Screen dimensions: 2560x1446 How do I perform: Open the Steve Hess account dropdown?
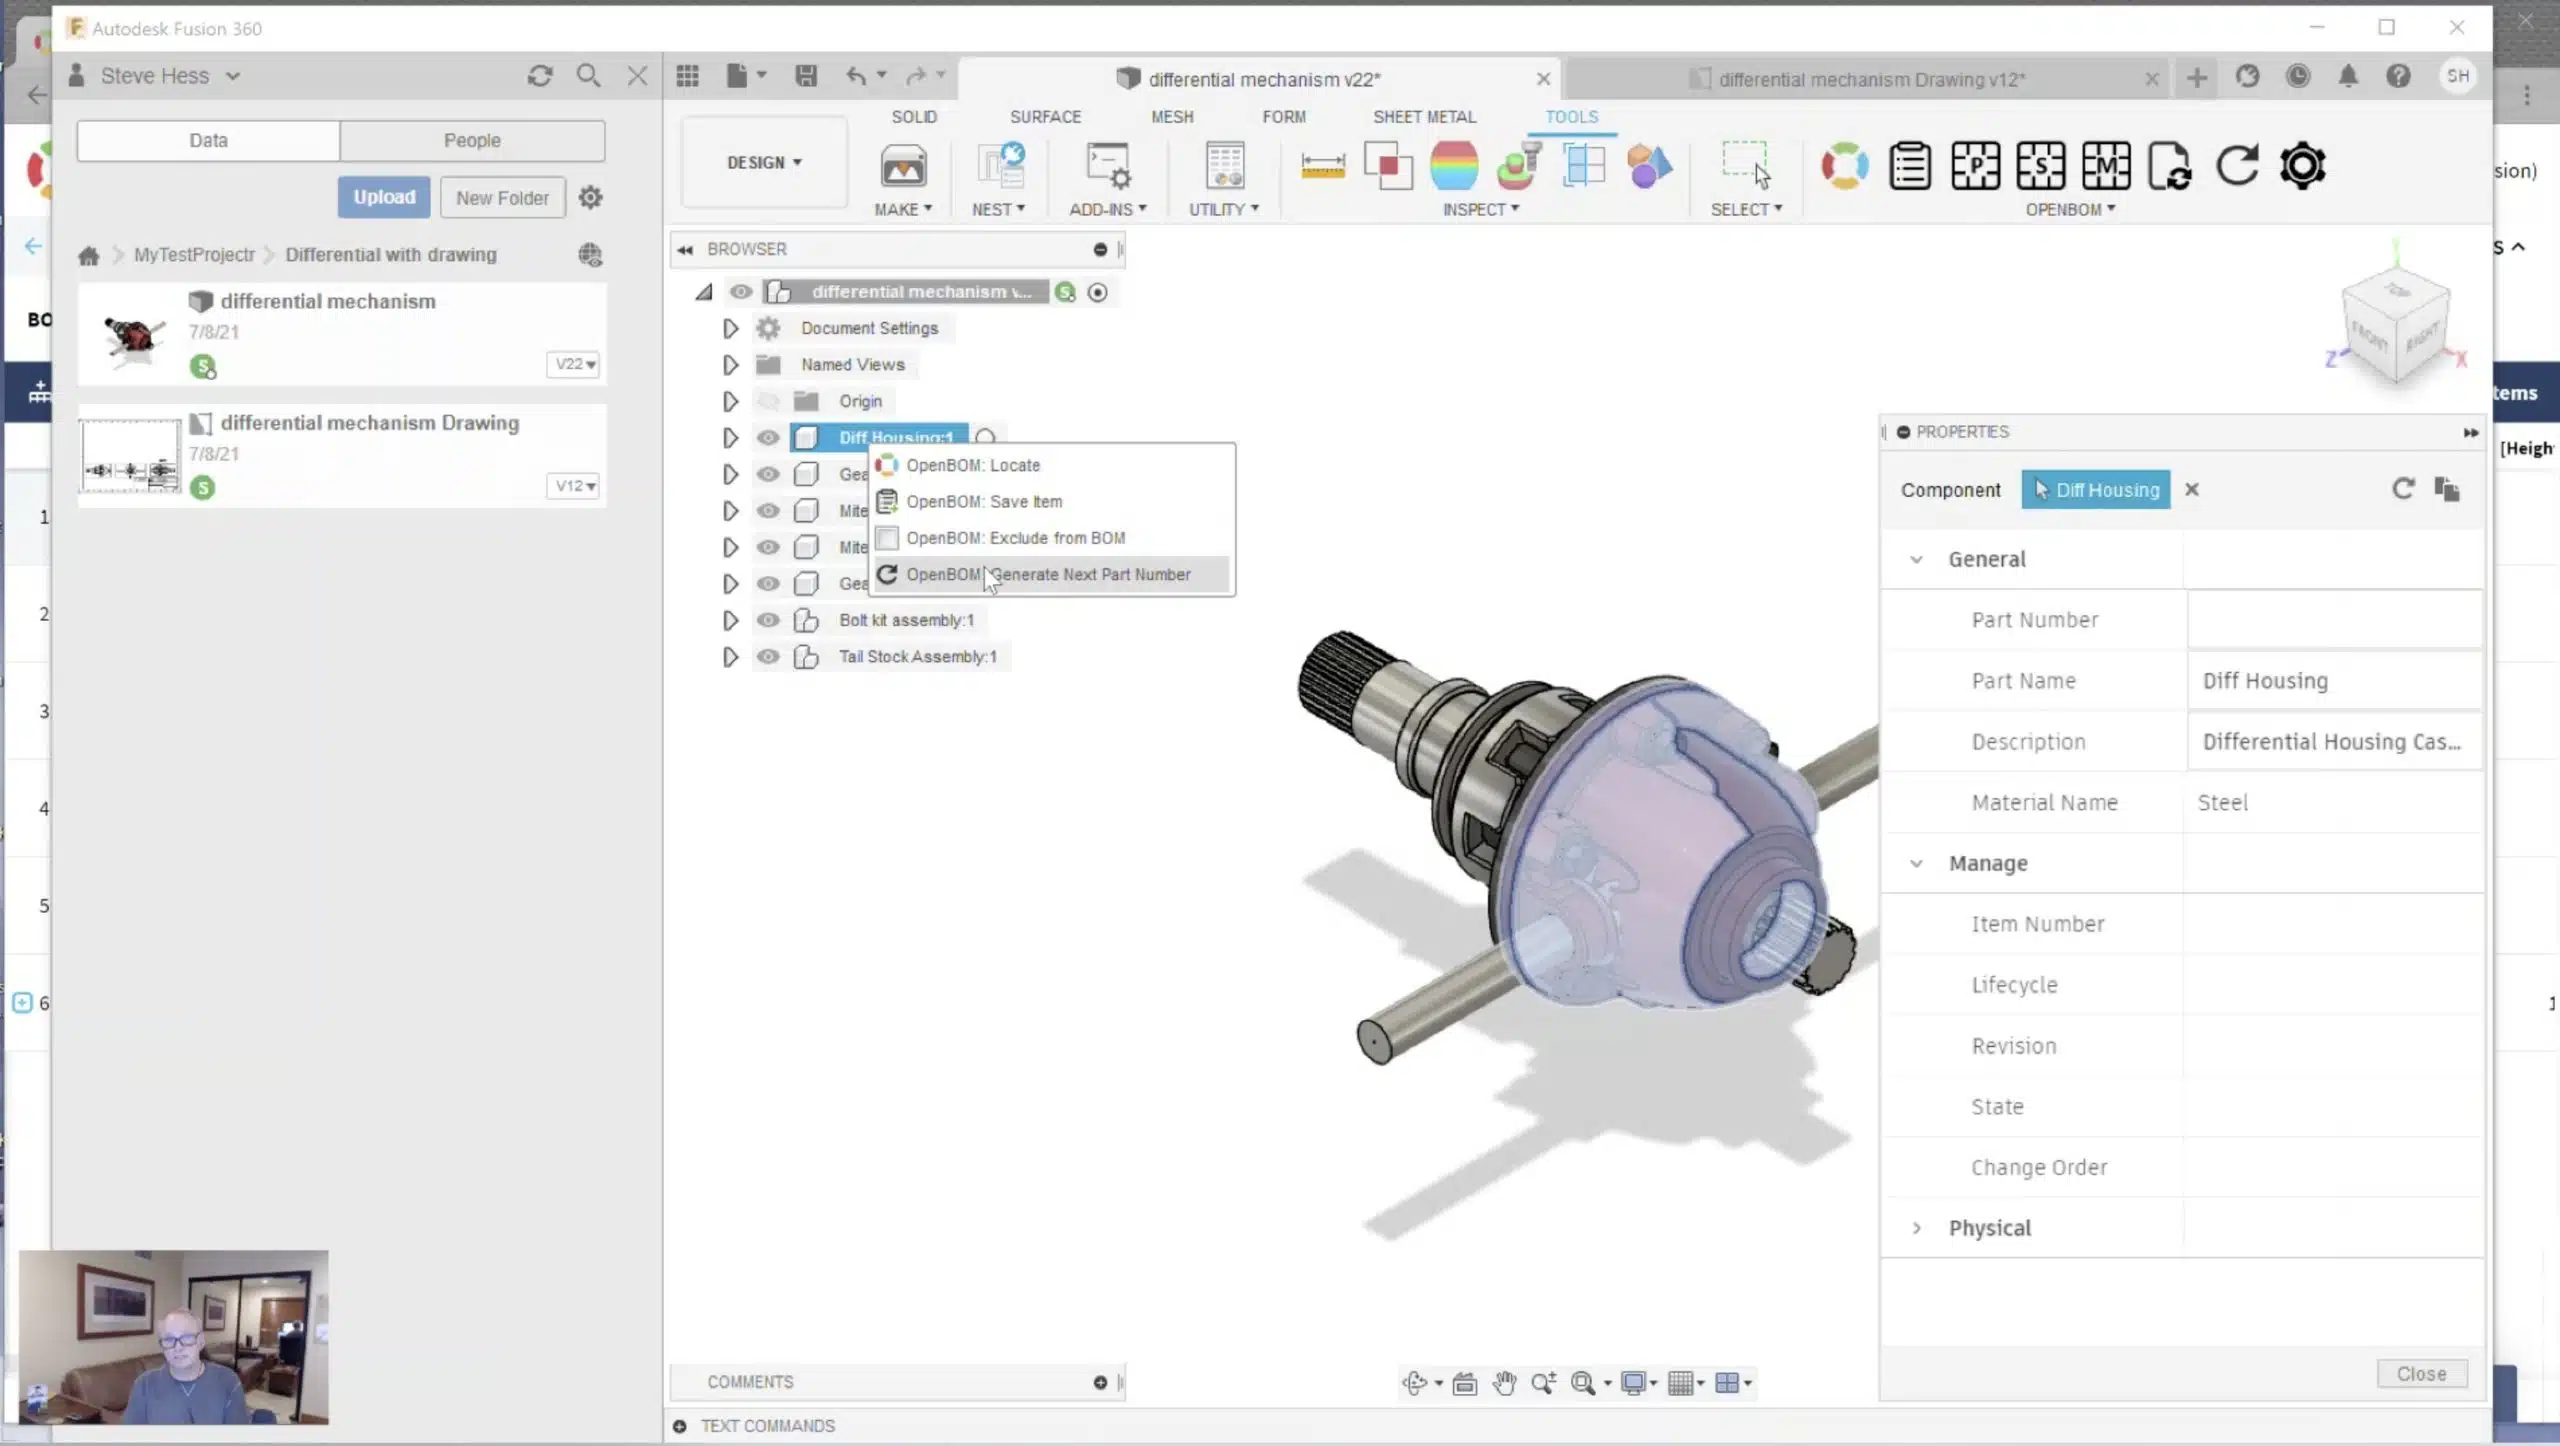tap(170, 76)
